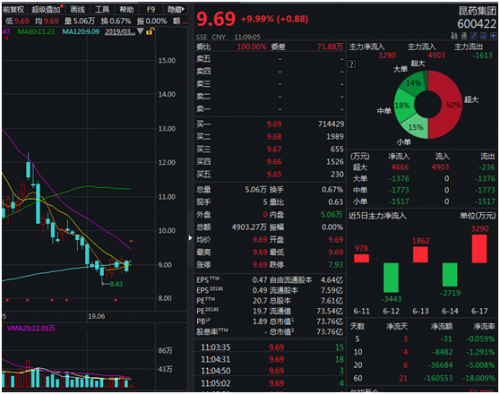Screen dimensions: 500x394
Task: Open the 前复权 price adjustment menu
Action: pyautogui.click(x=13, y=10)
